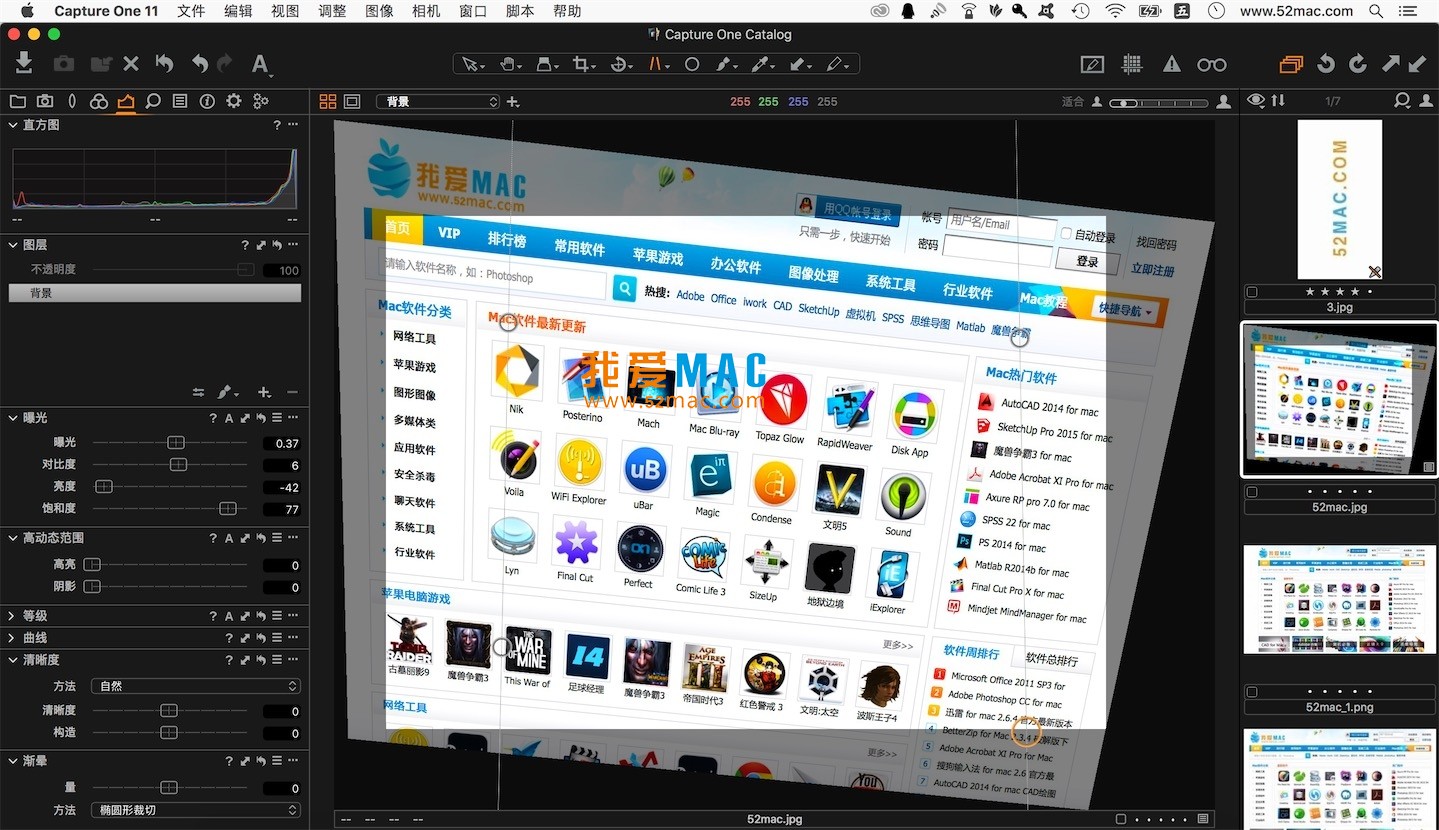This screenshot has height=830, width=1439.
Task: Select the 3.jpg thumbnail
Action: 1339,199
